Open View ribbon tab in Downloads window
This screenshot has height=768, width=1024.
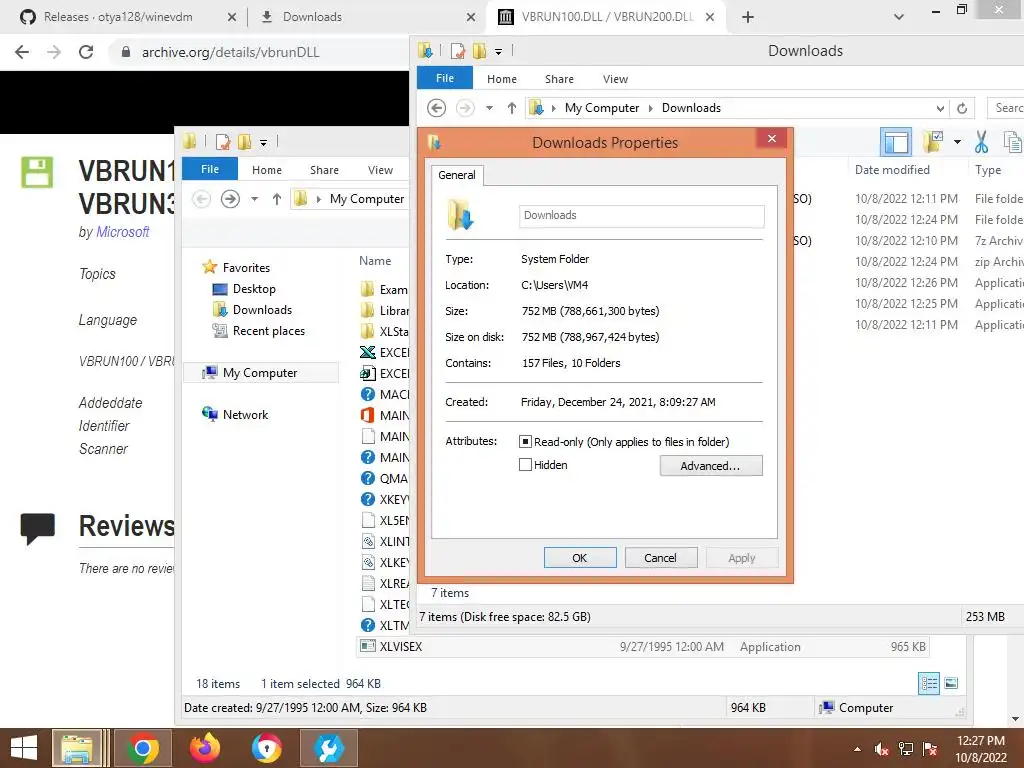[x=615, y=79]
